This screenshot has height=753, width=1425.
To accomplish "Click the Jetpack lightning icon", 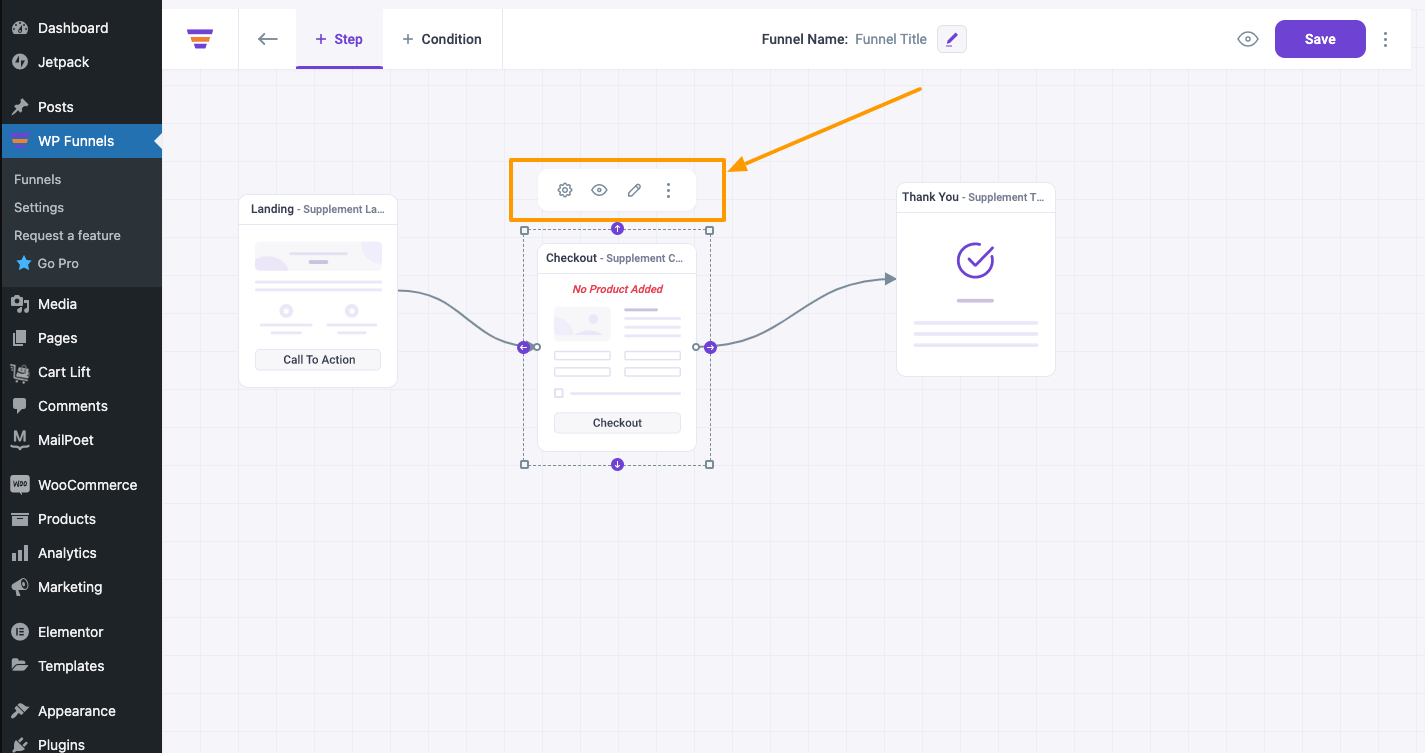I will [20, 62].
